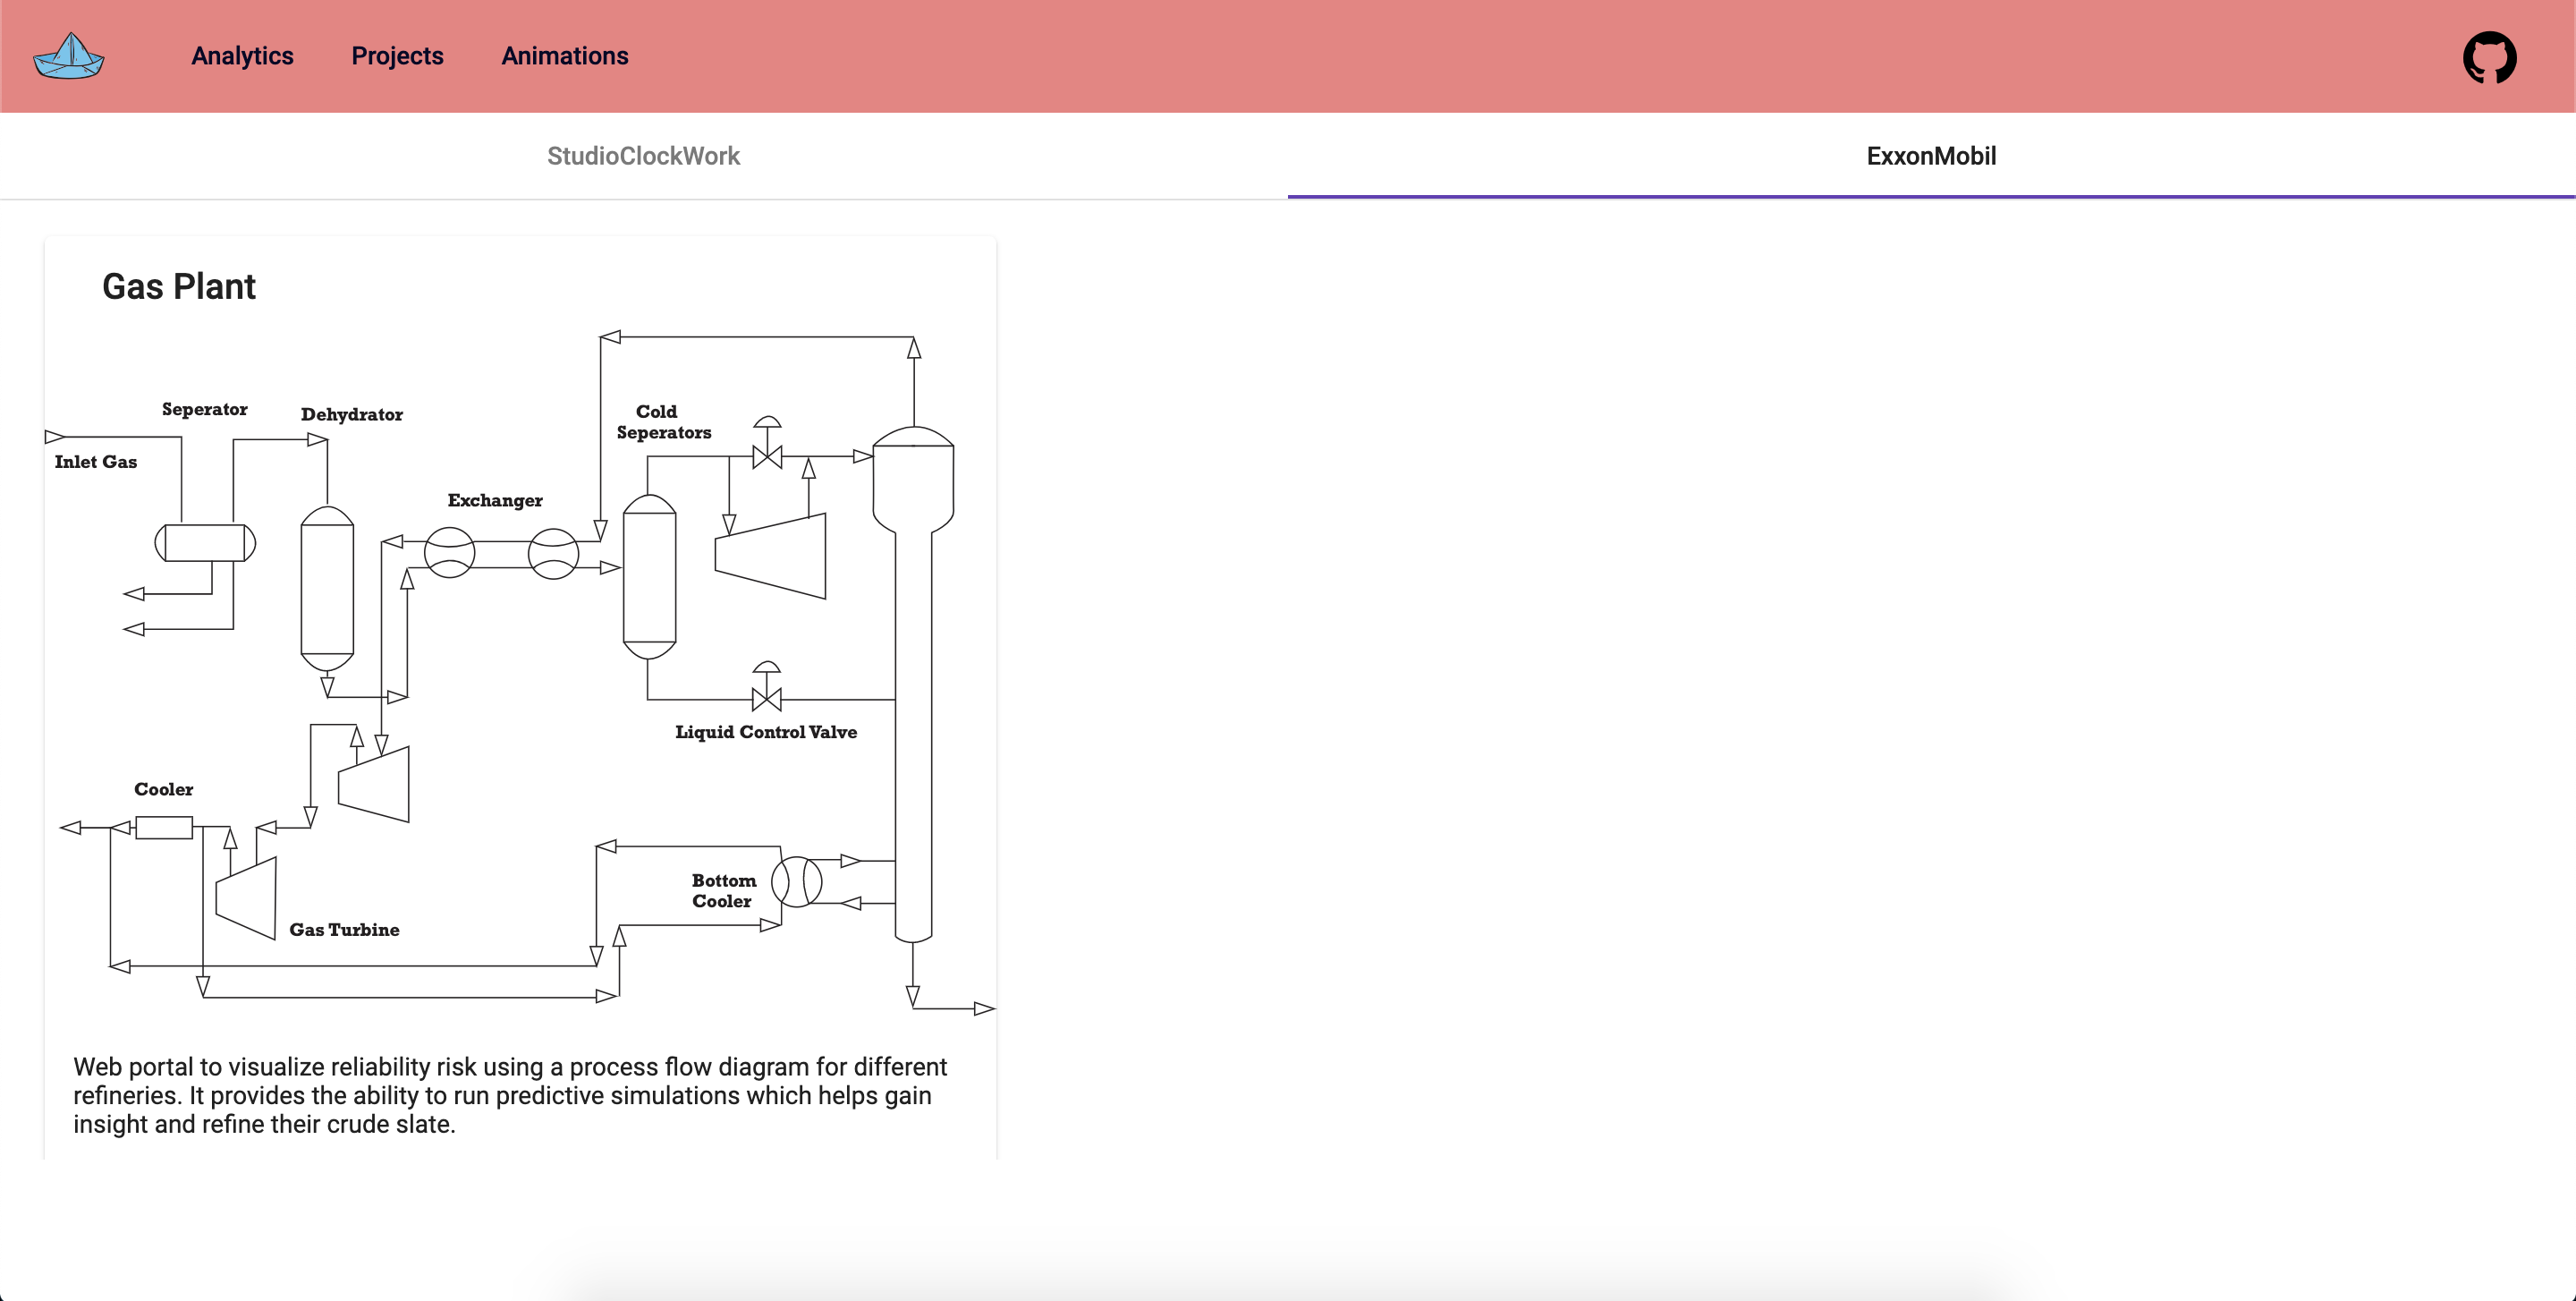Switch to the StudioClockWork tab
Viewport: 2576px width, 1301px height.
(643, 156)
